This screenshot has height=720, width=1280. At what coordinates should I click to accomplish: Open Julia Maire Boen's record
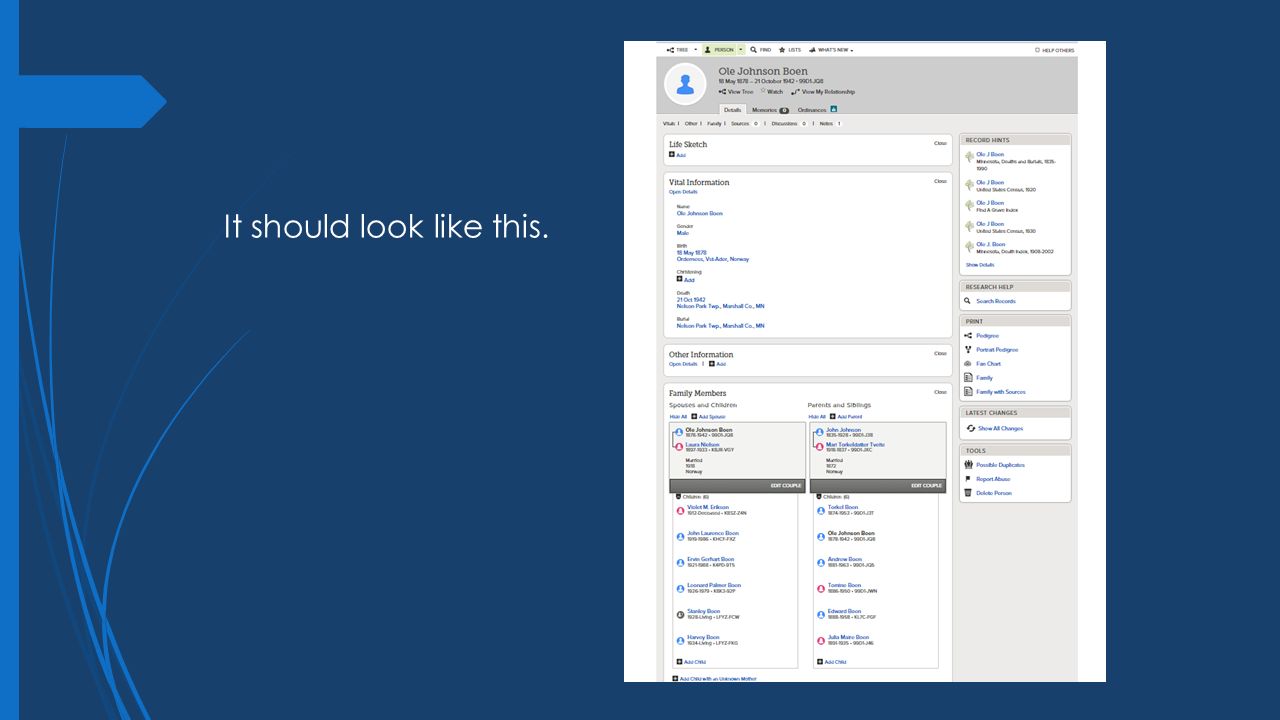(x=848, y=637)
